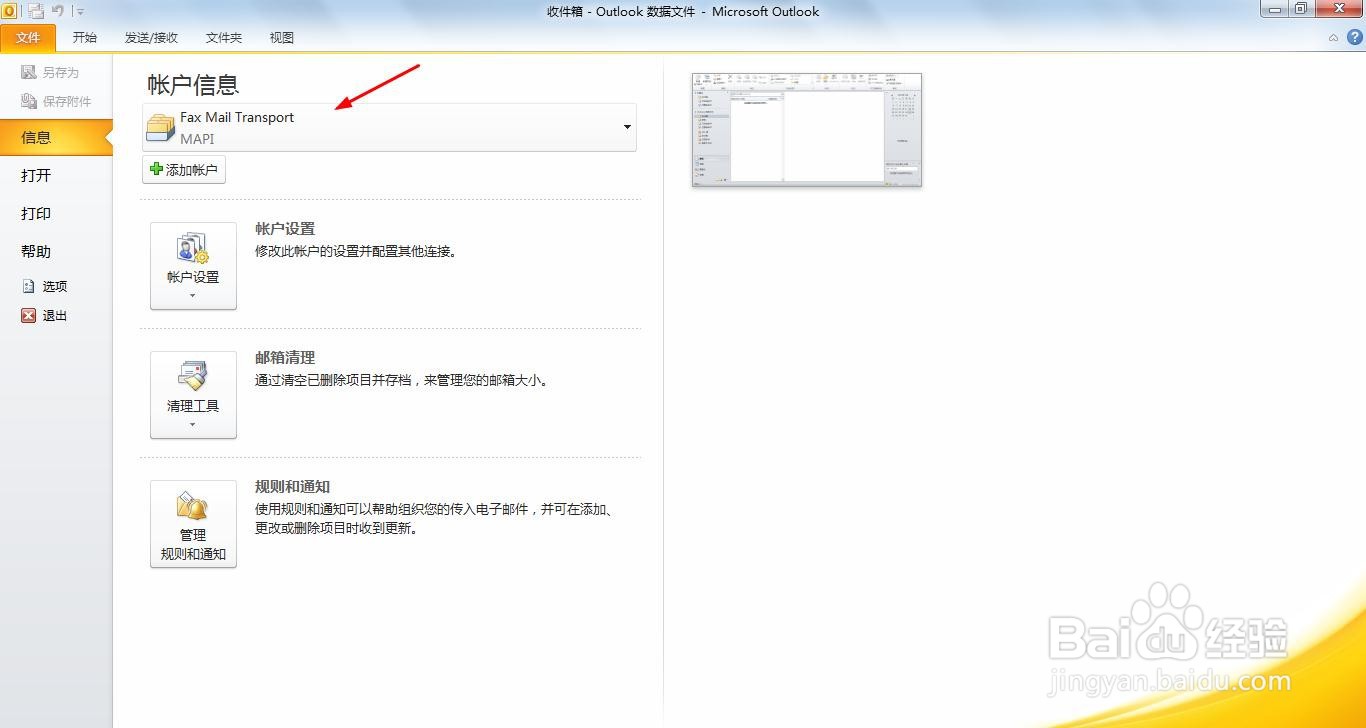This screenshot has width=1366, height=728.
Task: Open the 帐户设置 dropdown button
Action: coord(193,266)
